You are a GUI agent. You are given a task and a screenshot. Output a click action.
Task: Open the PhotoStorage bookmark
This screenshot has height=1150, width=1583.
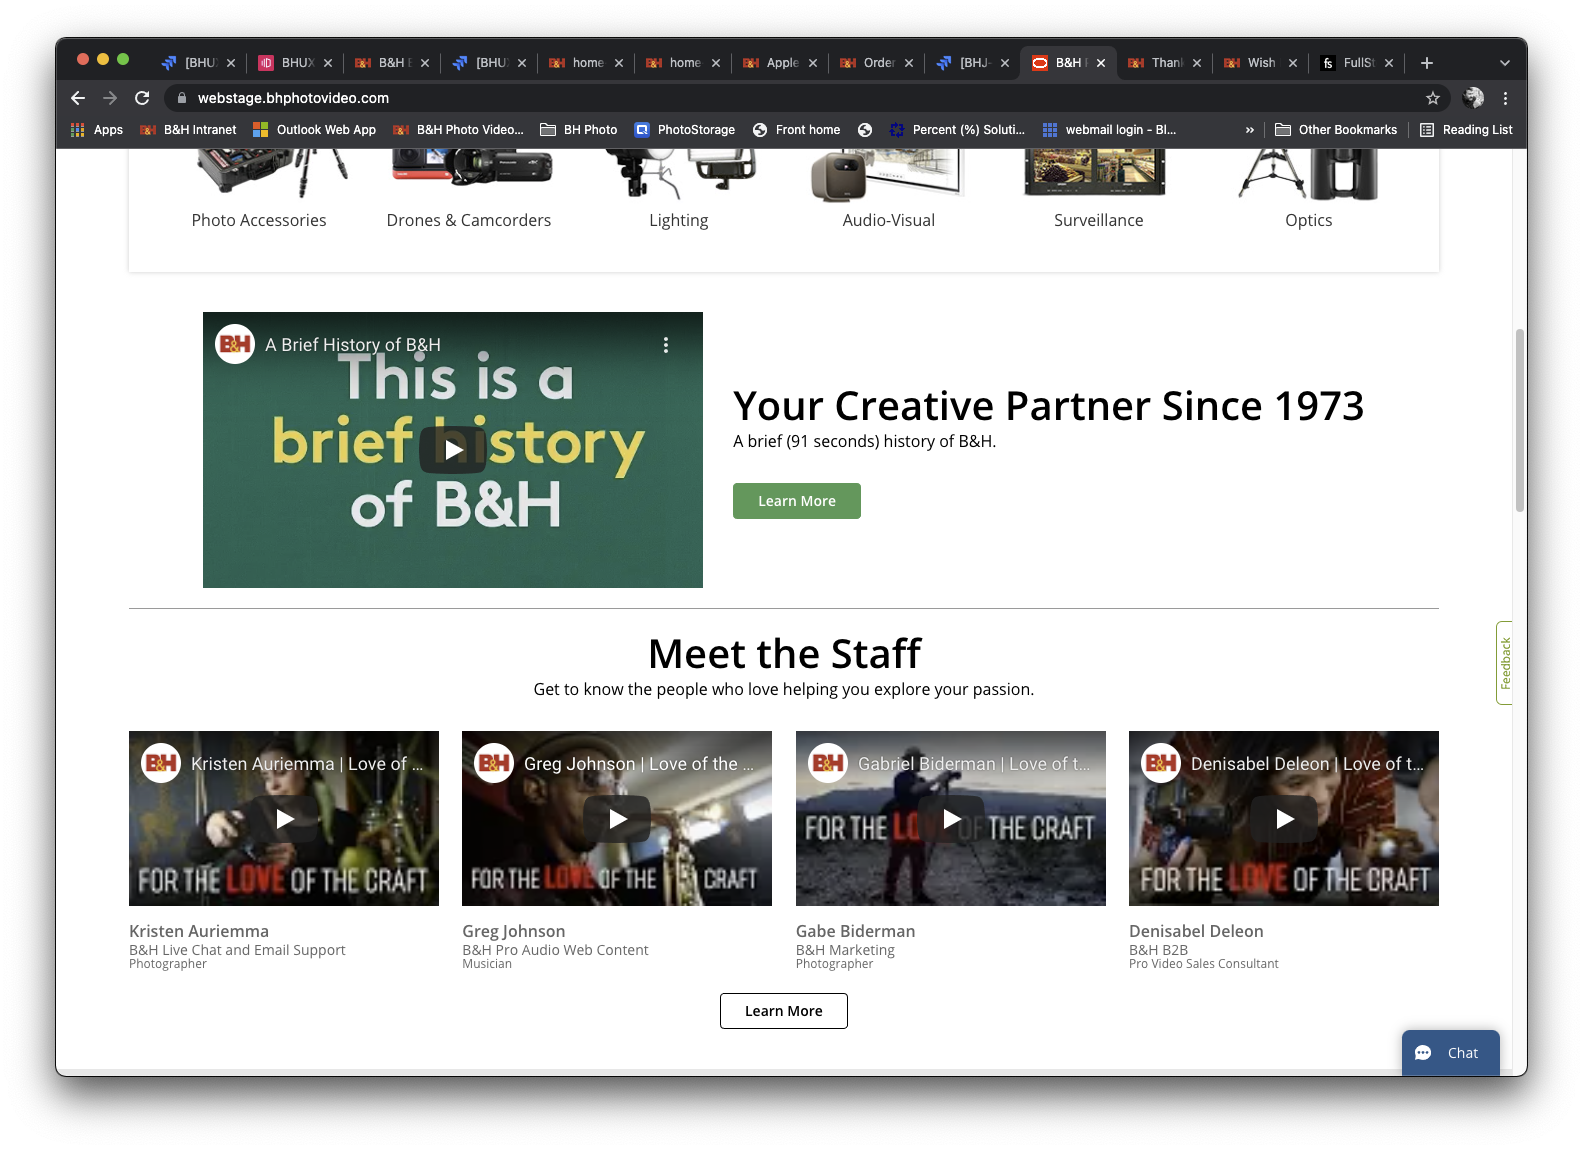pyautogui.click(x=685, y=130)
